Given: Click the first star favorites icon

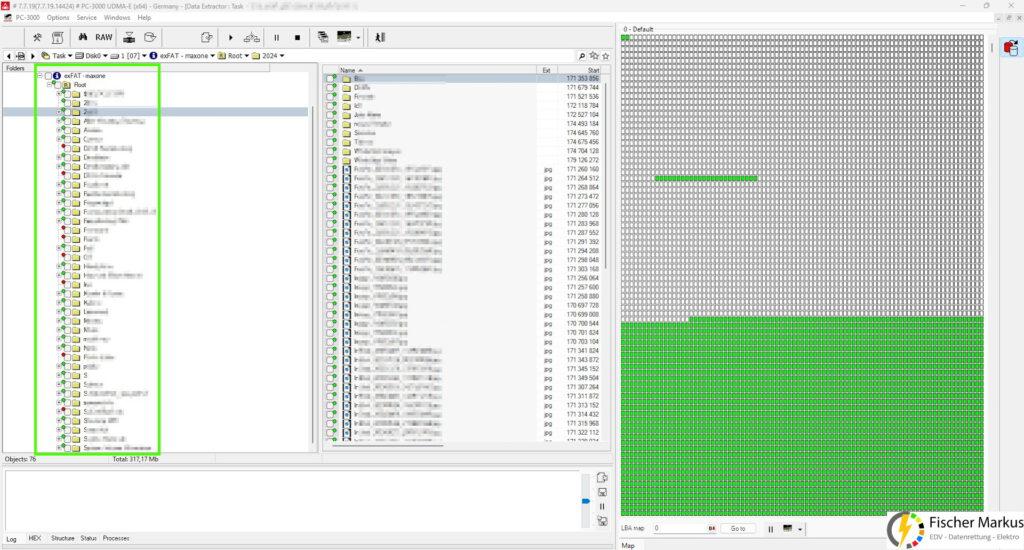Looking at the screenshot, I should click(x=594, y=56).
